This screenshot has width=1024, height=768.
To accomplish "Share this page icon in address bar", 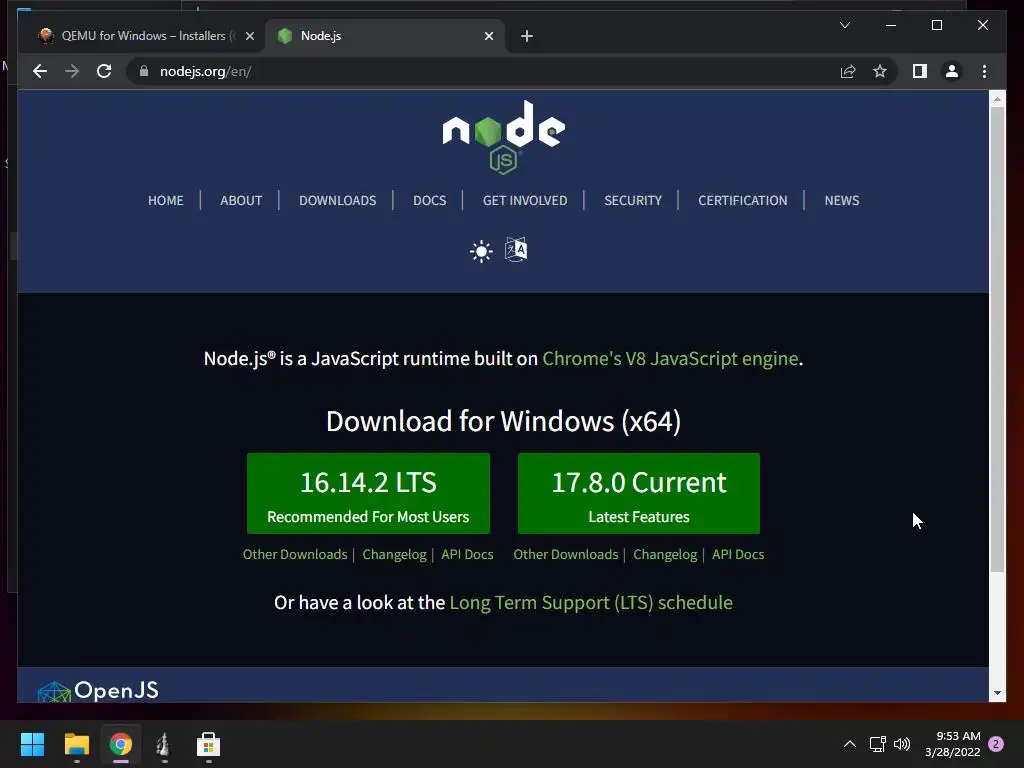I will [x=848, y=71].
